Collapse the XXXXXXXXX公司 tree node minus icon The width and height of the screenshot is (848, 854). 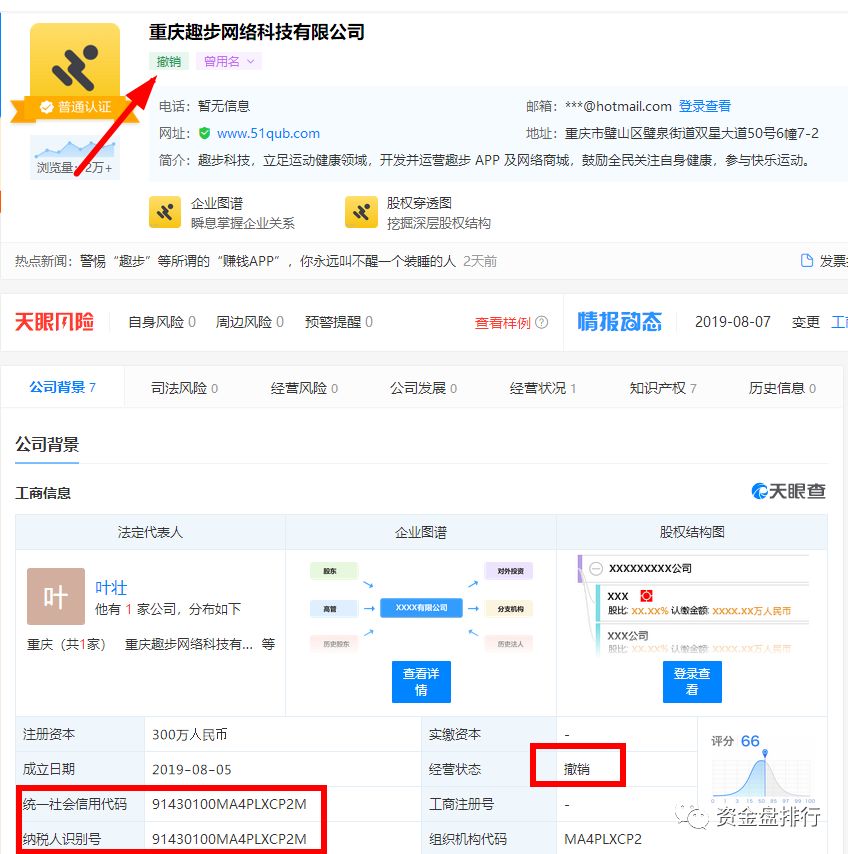click(x=596, y=569)
